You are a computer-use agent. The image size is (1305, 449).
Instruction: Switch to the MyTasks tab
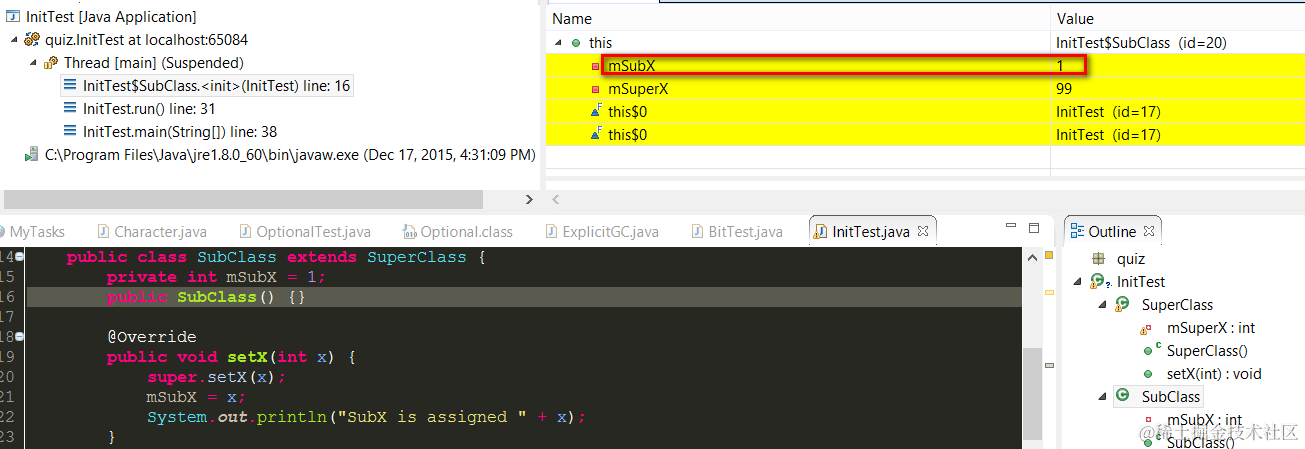point(37,231)
